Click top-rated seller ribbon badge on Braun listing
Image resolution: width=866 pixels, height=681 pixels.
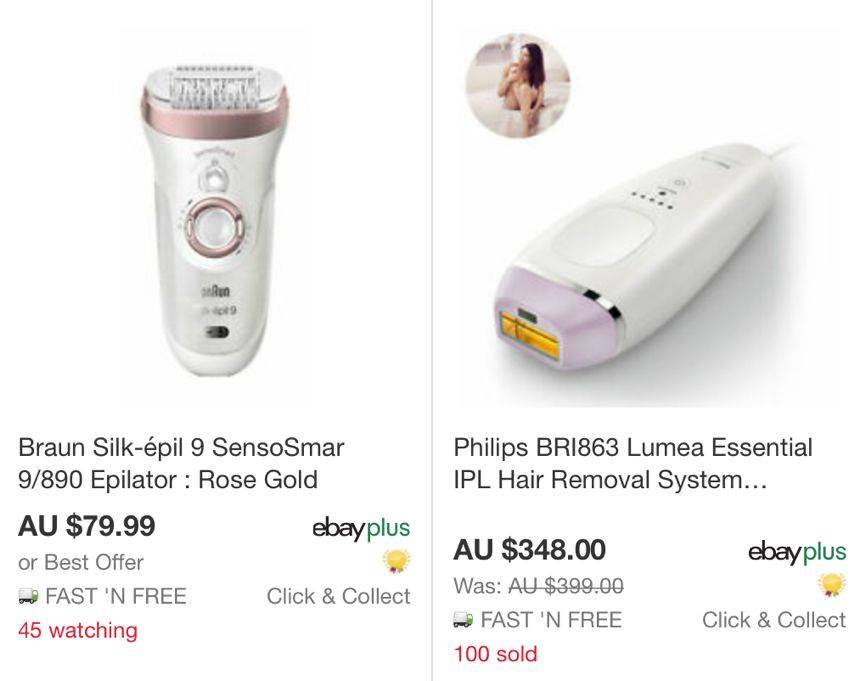[x=397, y=561]
